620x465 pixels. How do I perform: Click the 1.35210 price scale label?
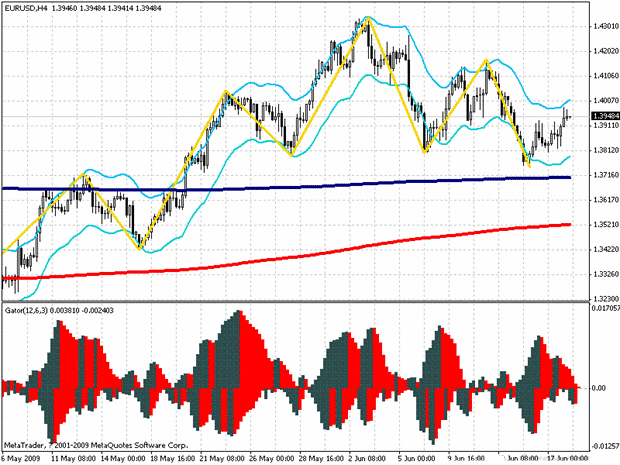pyautogui.click(x=606, y=225)
